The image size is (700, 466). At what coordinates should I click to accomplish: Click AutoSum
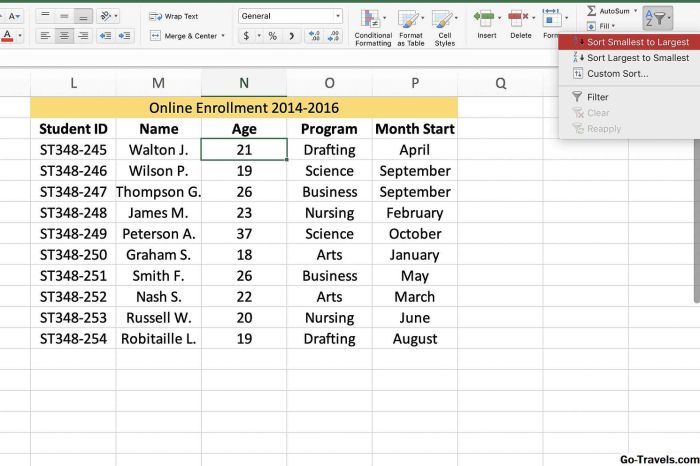point(608,11)
